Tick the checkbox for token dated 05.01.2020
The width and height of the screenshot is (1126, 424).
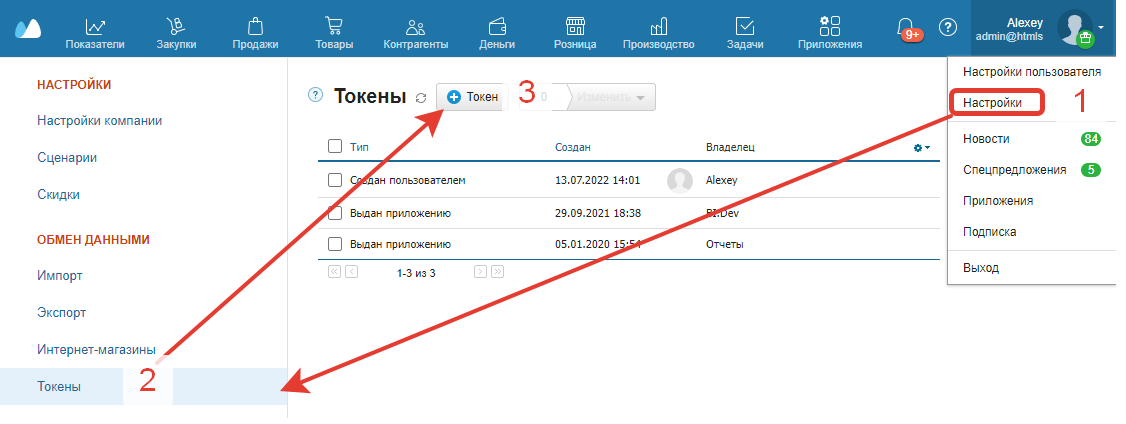coord(336,244)
